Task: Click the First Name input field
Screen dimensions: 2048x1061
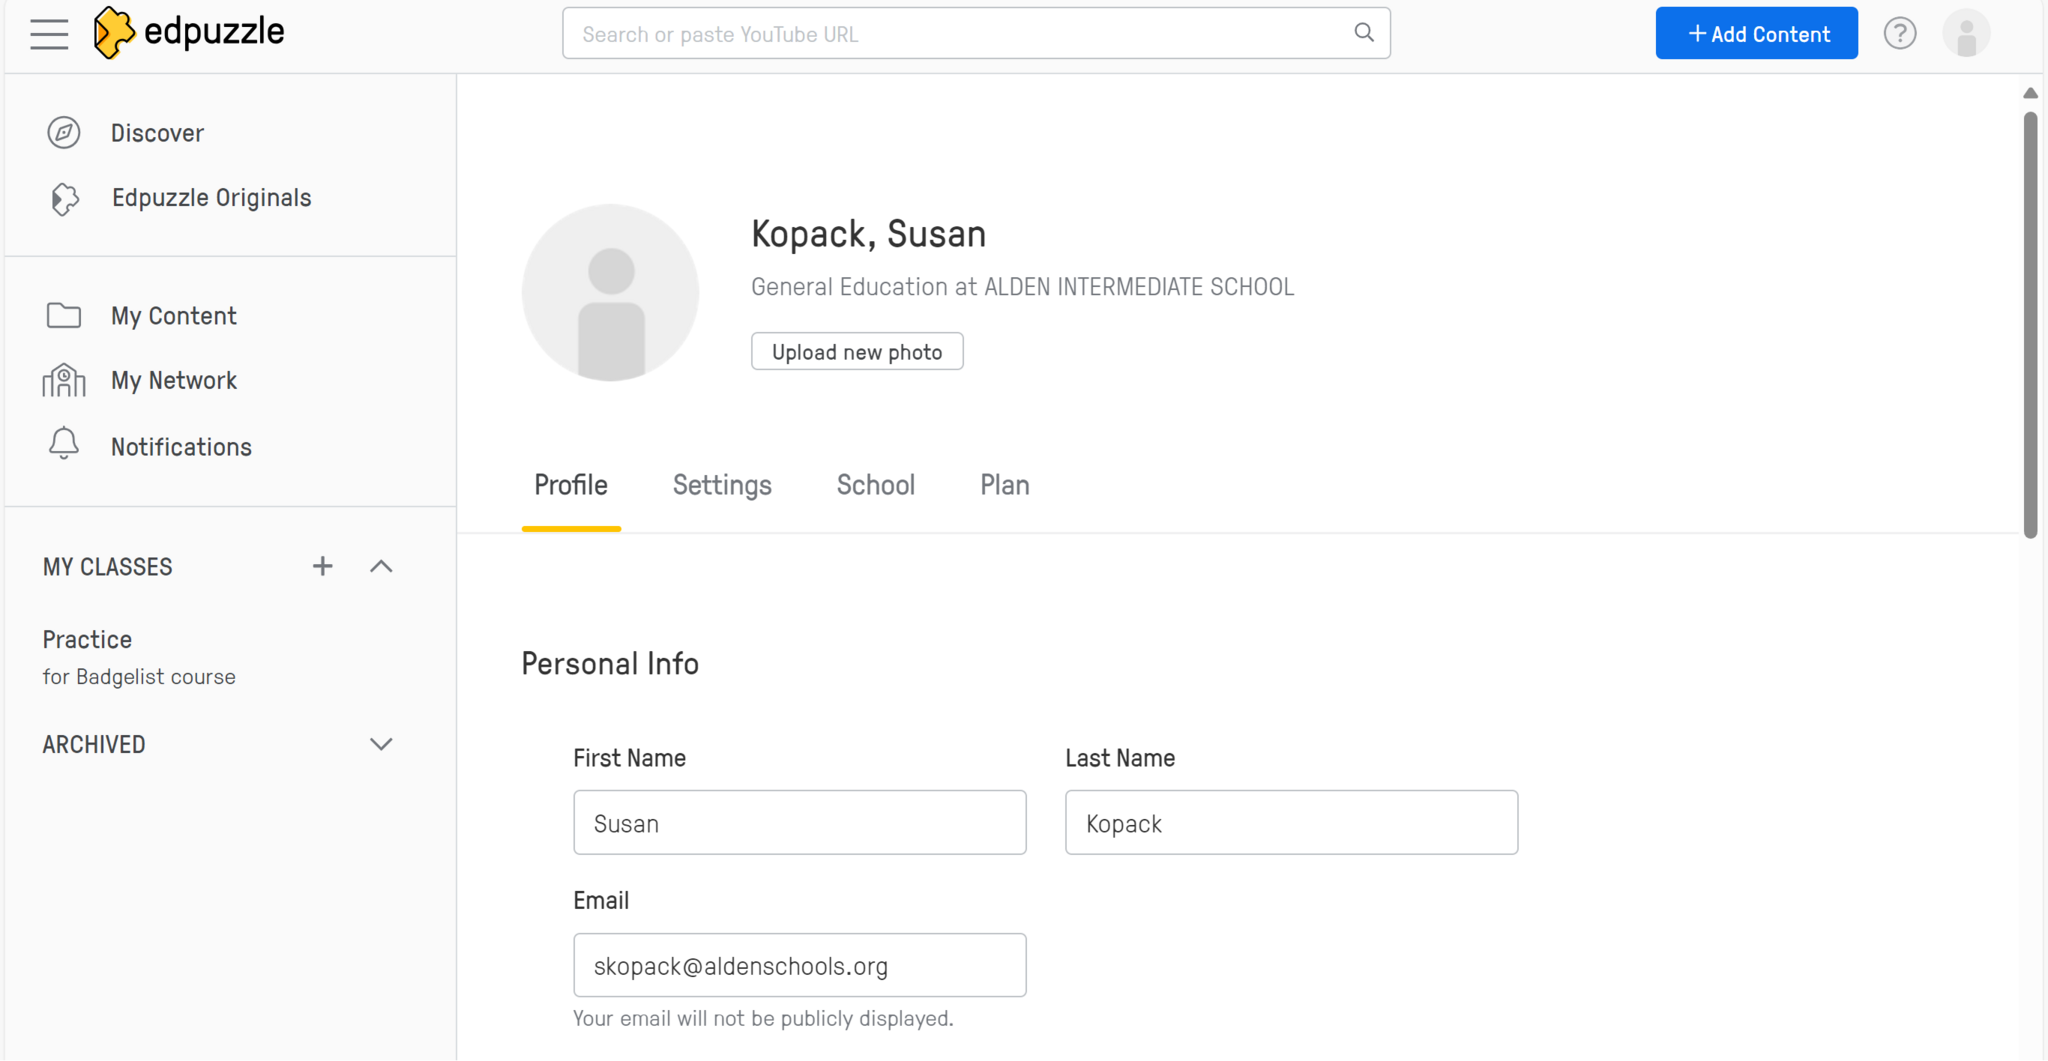Action: 799,823
